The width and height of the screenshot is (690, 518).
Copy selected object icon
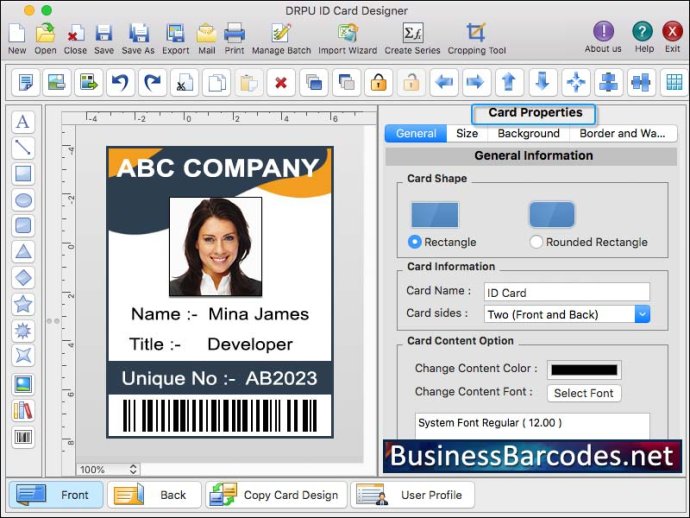[217, 82]
